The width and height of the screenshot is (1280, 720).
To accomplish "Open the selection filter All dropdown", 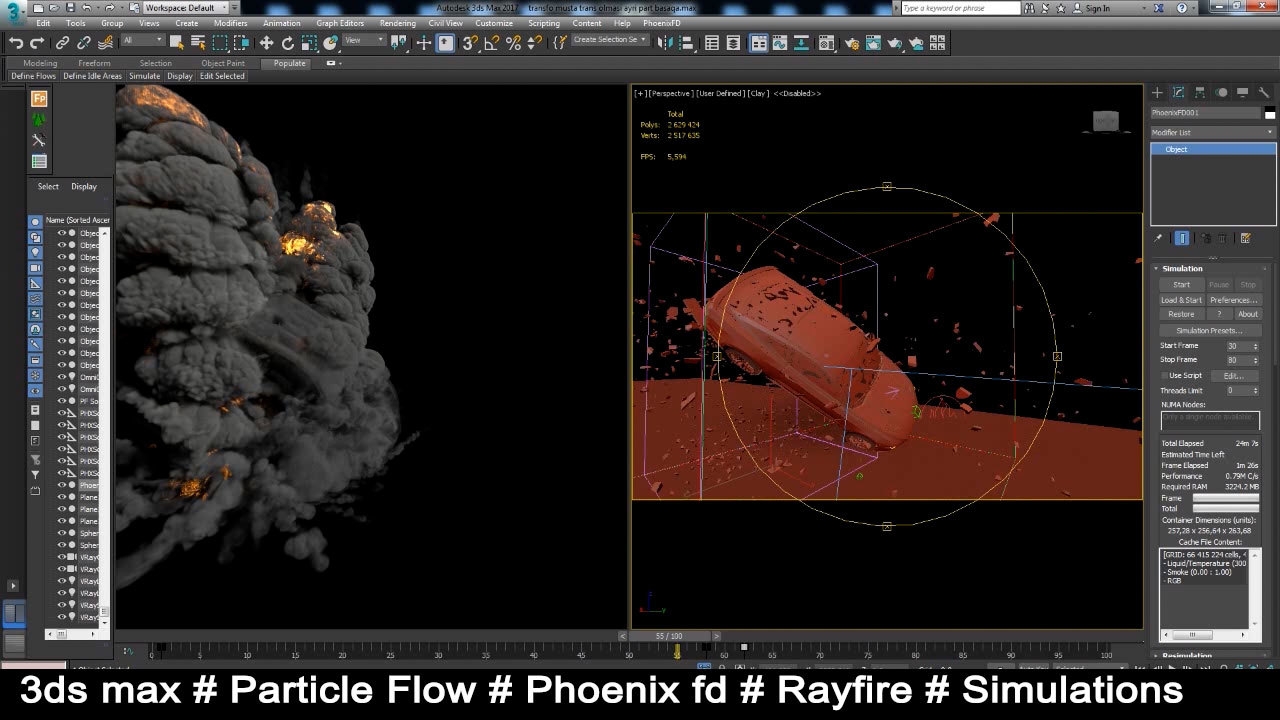I will (x=142, y=41).
